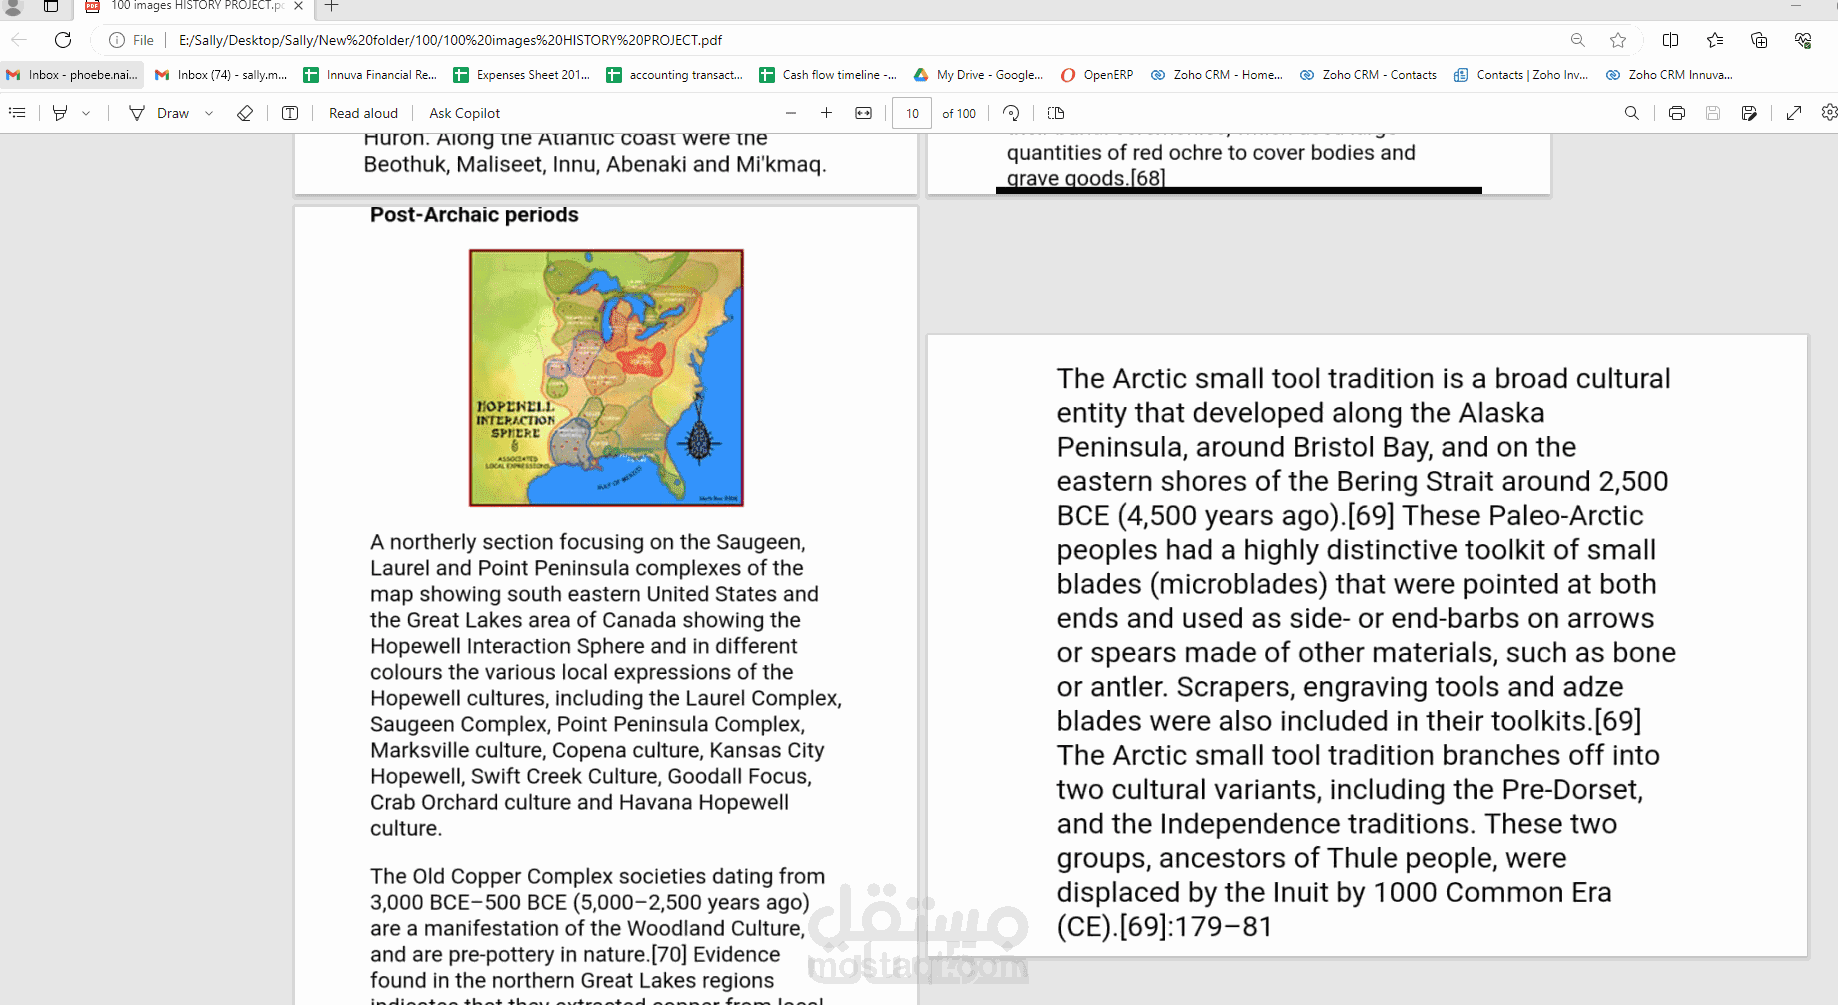Close the HISTORY PROJECT tab
Viewport: 1838px width, 1005px height.
298,6
